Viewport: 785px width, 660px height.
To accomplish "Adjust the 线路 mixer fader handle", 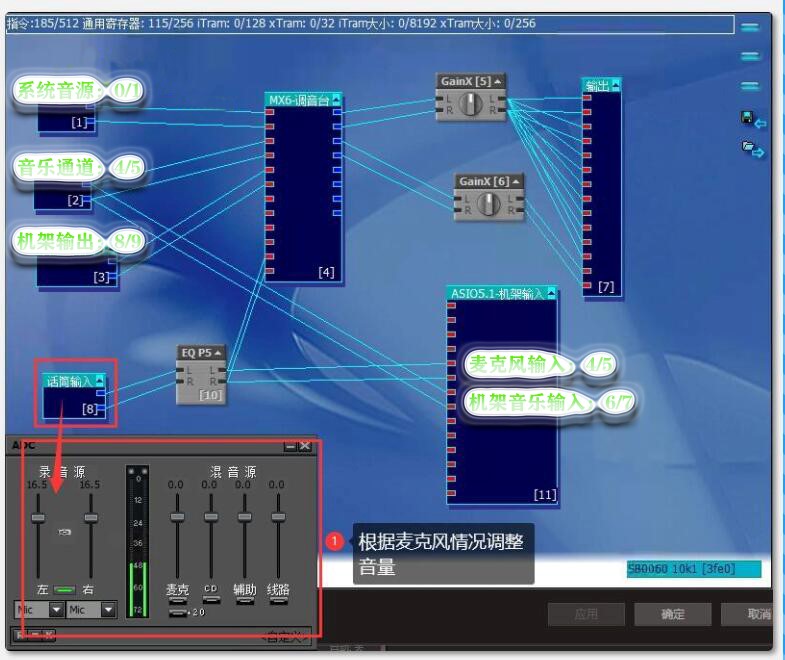I will coord(278,517).
